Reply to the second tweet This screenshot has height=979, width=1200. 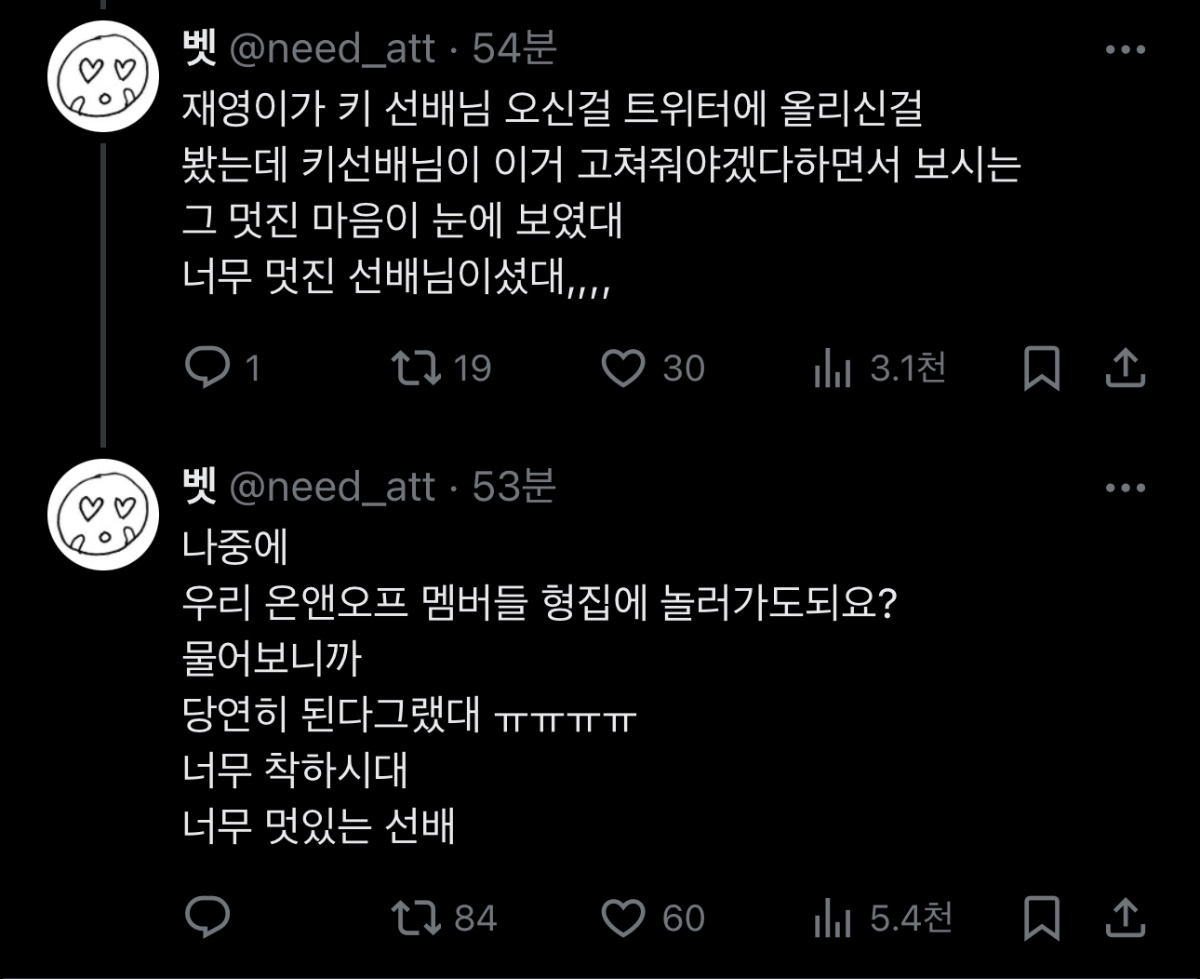(208, 917)
